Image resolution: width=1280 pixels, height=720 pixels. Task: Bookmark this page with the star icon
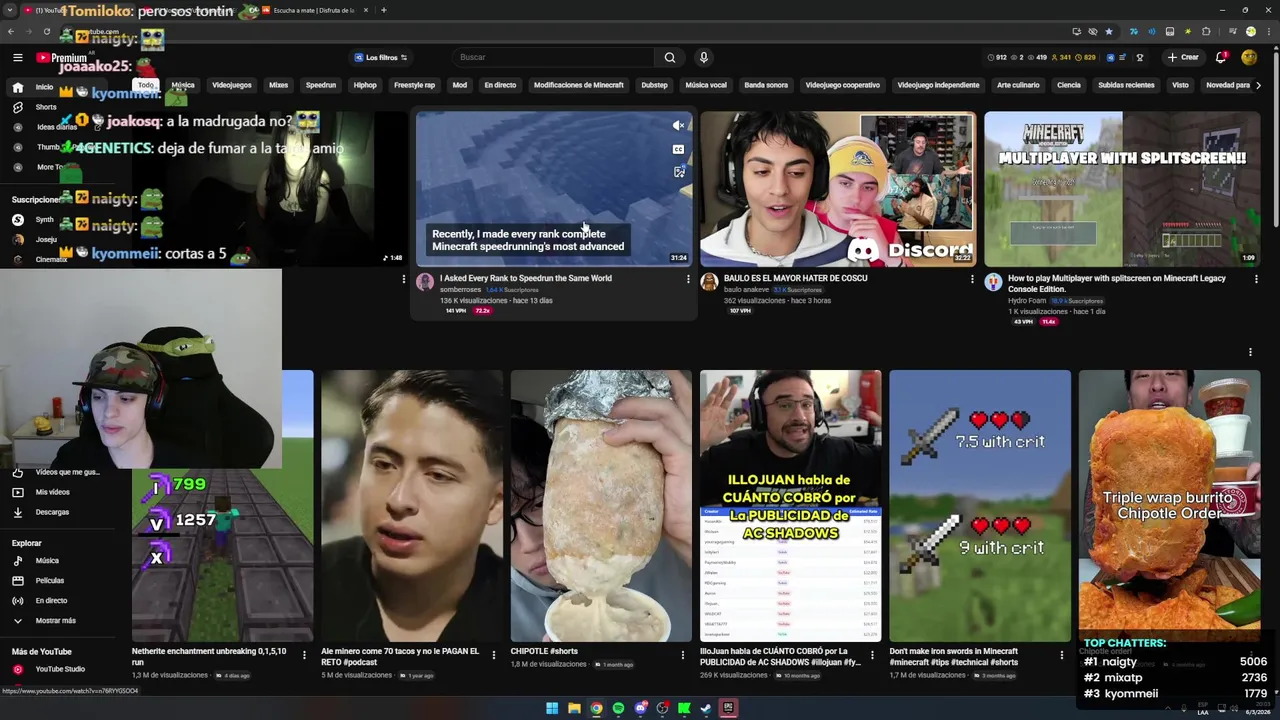tap(1109, 32)
